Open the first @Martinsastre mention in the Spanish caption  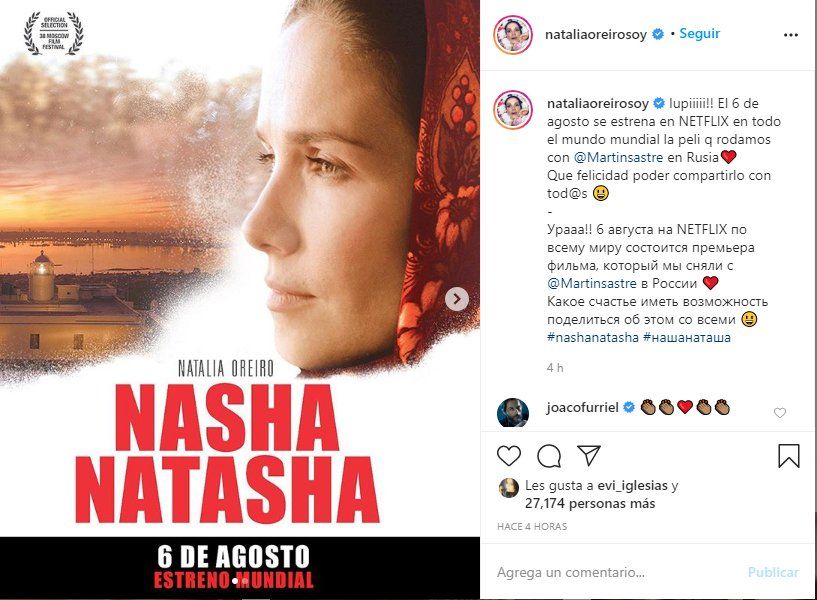(618, 157)
